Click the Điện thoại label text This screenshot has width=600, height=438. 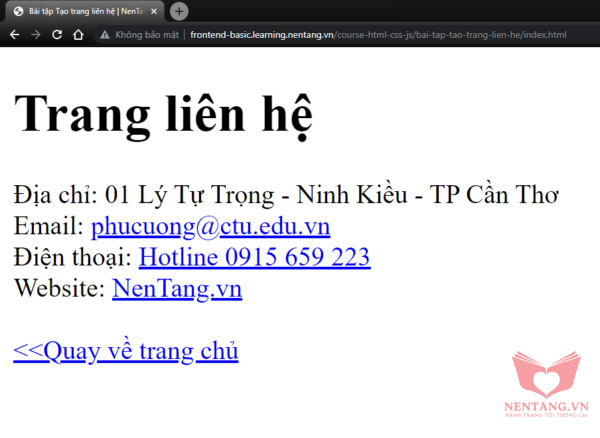(73, 257)
